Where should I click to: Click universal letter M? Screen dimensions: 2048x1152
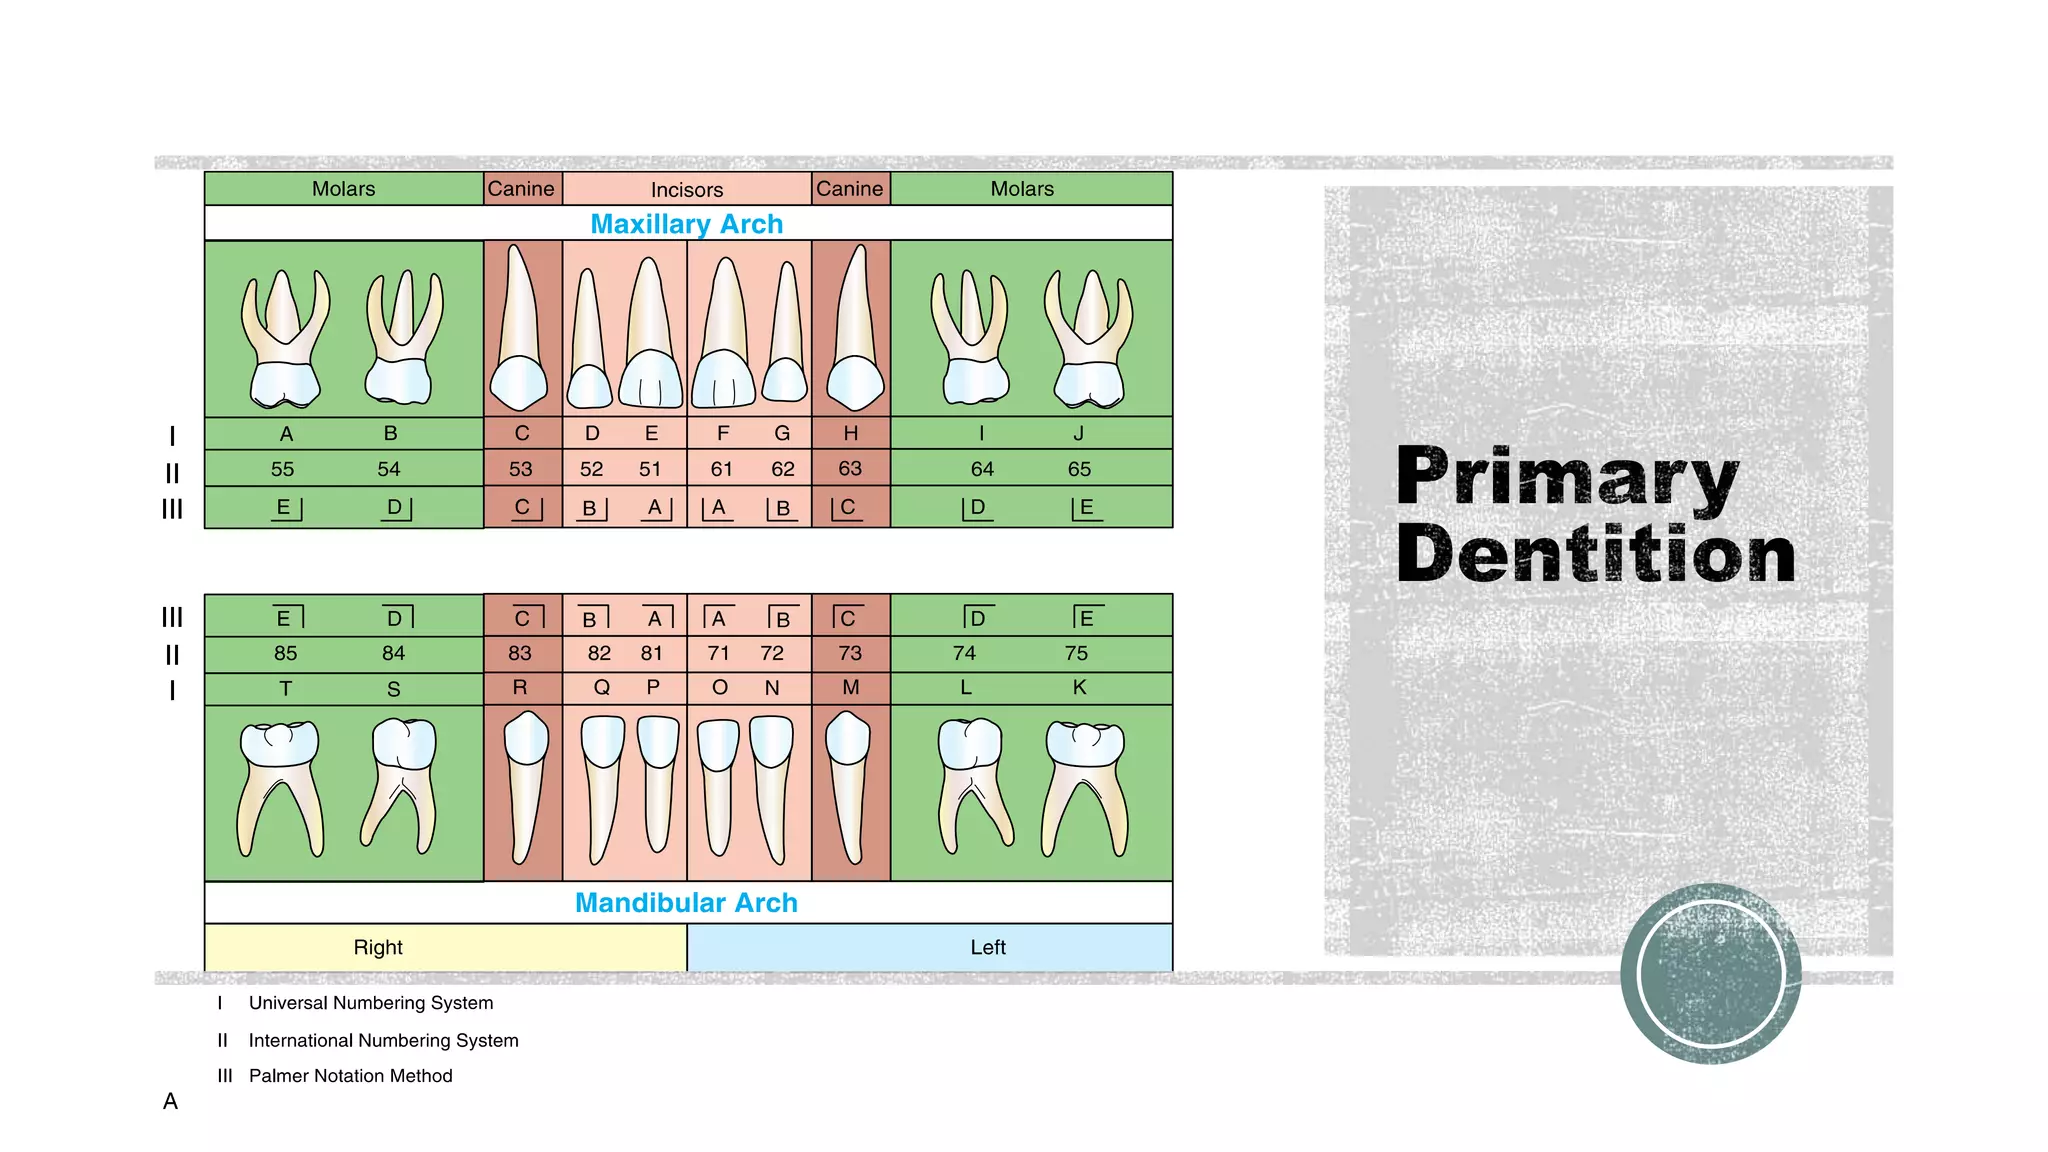coord(851,687)
